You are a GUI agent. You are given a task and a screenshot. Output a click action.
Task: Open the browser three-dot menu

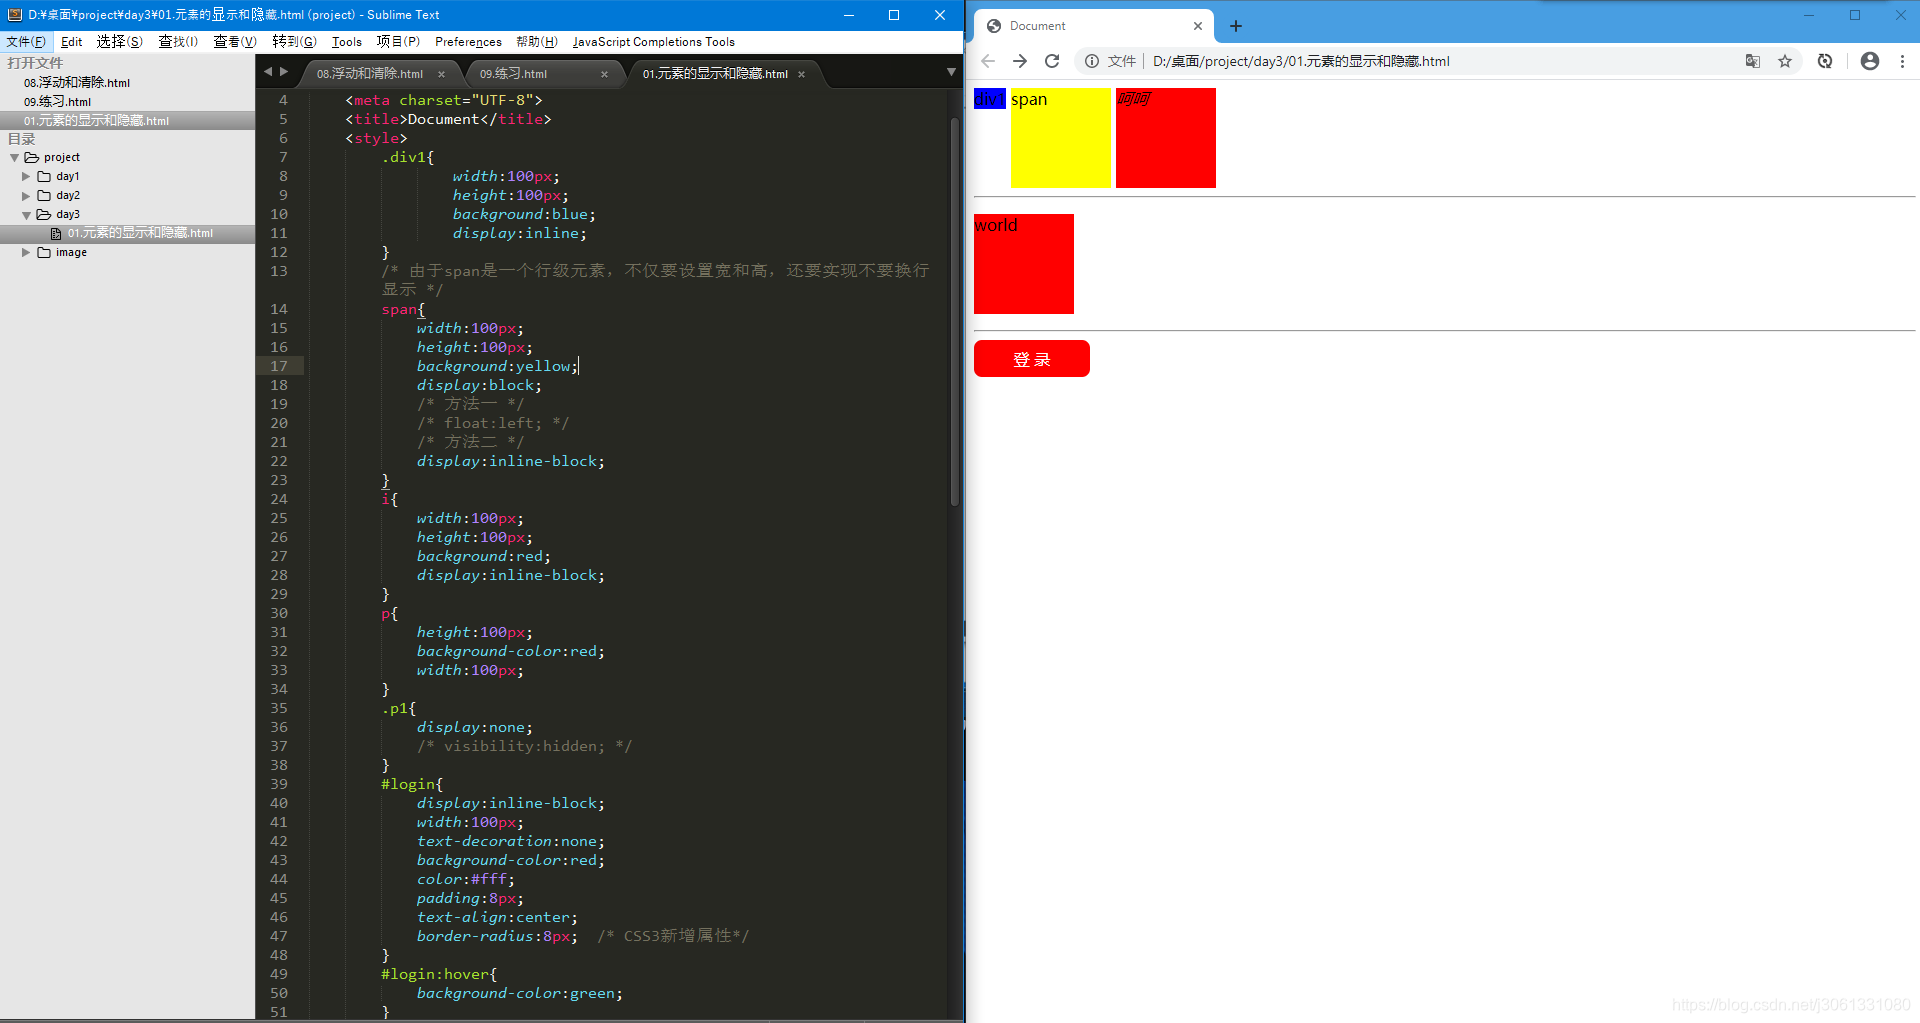[1902, 61]
